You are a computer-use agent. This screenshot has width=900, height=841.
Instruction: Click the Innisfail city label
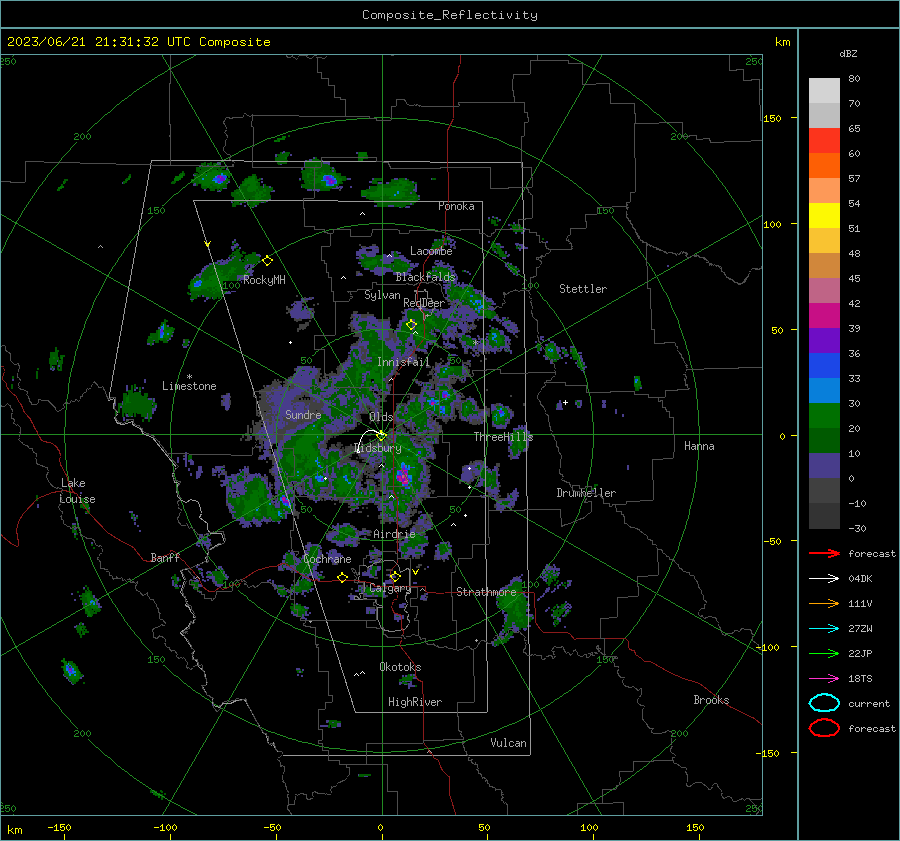tap(403, 362)
